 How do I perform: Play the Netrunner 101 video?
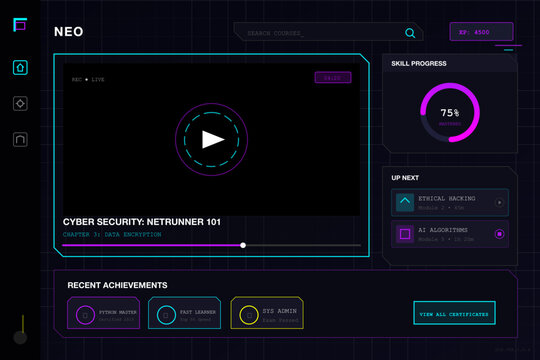pos(211,140)
